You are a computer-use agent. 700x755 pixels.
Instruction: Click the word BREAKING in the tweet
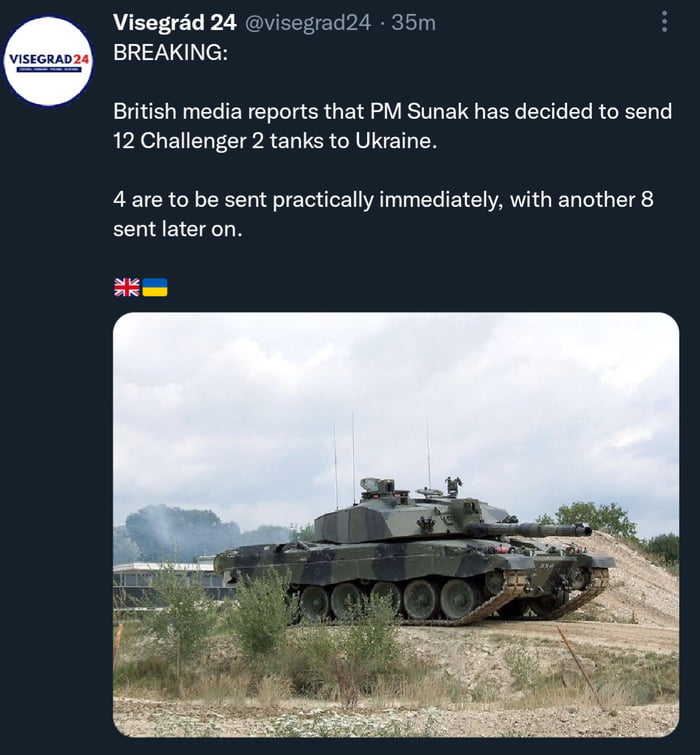(x=170, y=52)
